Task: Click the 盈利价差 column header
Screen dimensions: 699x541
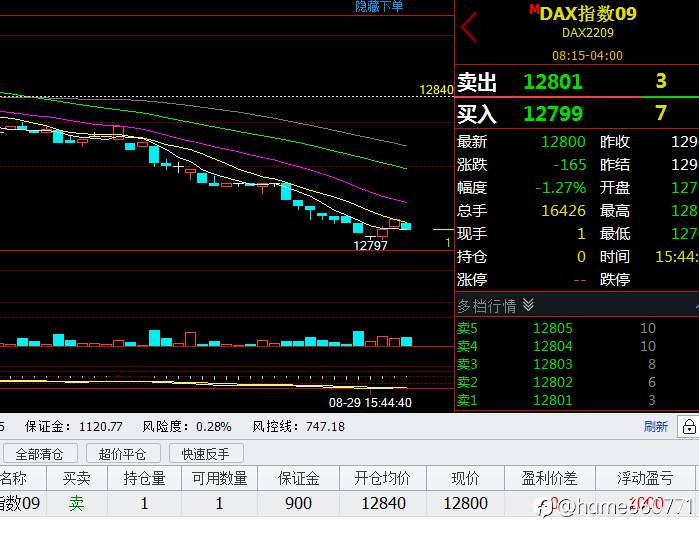Action: (550, 479)
